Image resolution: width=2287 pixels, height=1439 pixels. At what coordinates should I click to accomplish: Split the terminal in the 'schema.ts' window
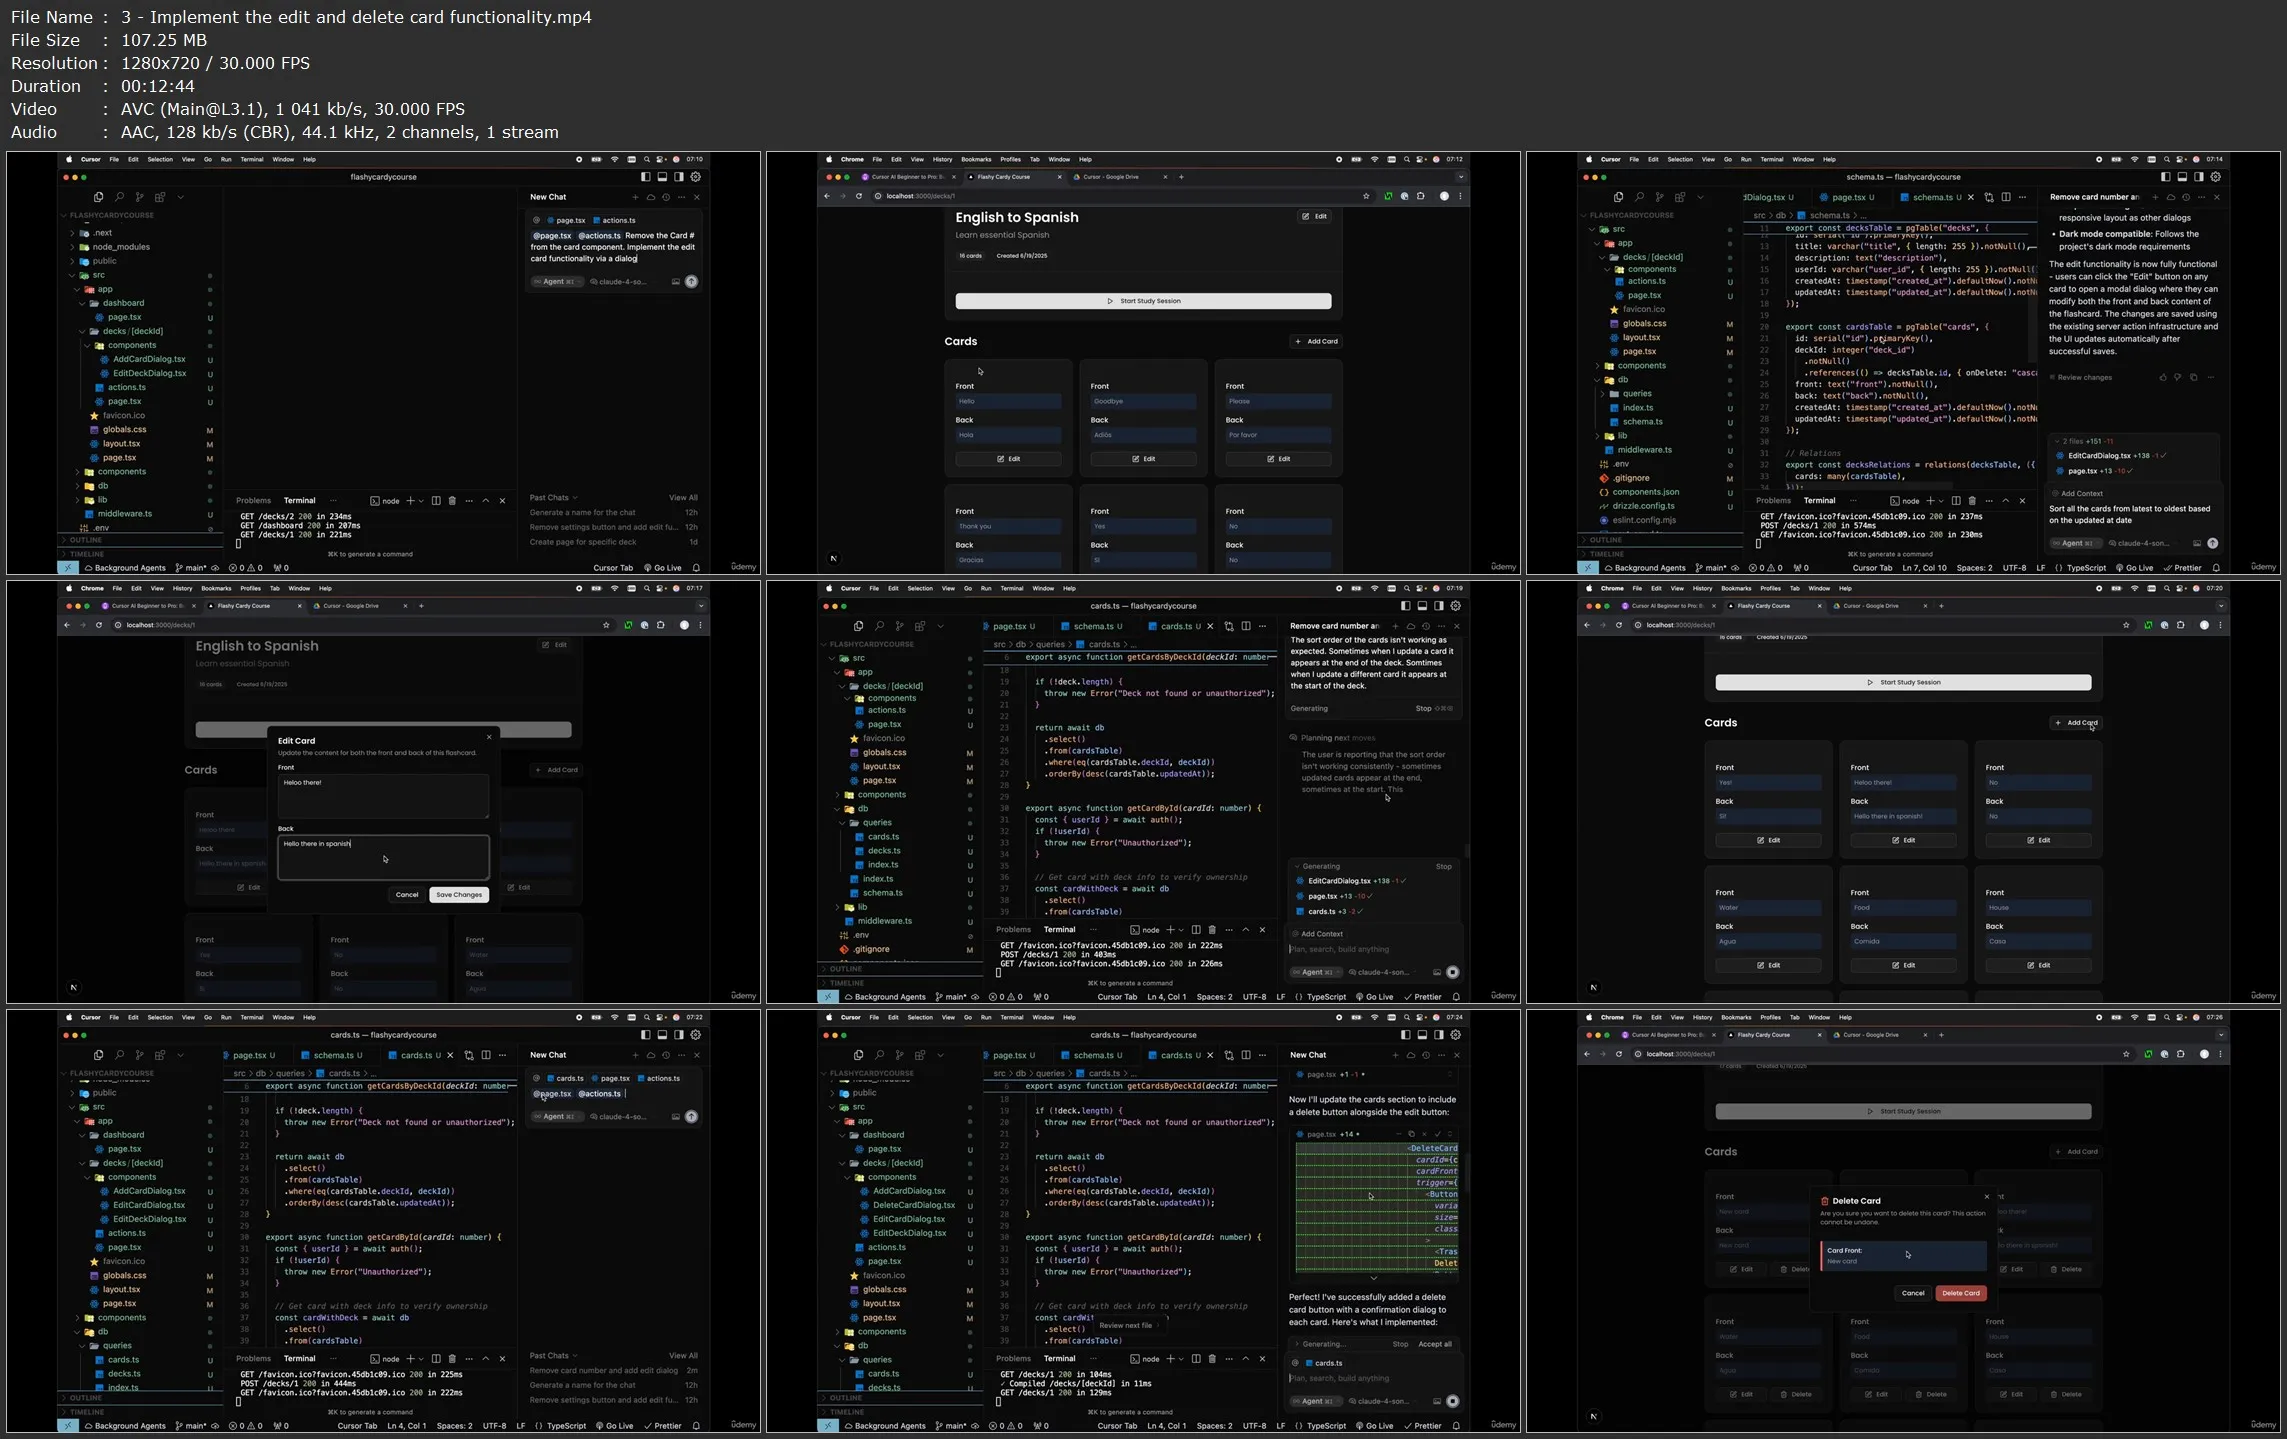pyautogui.click(x=1956, y=501)
